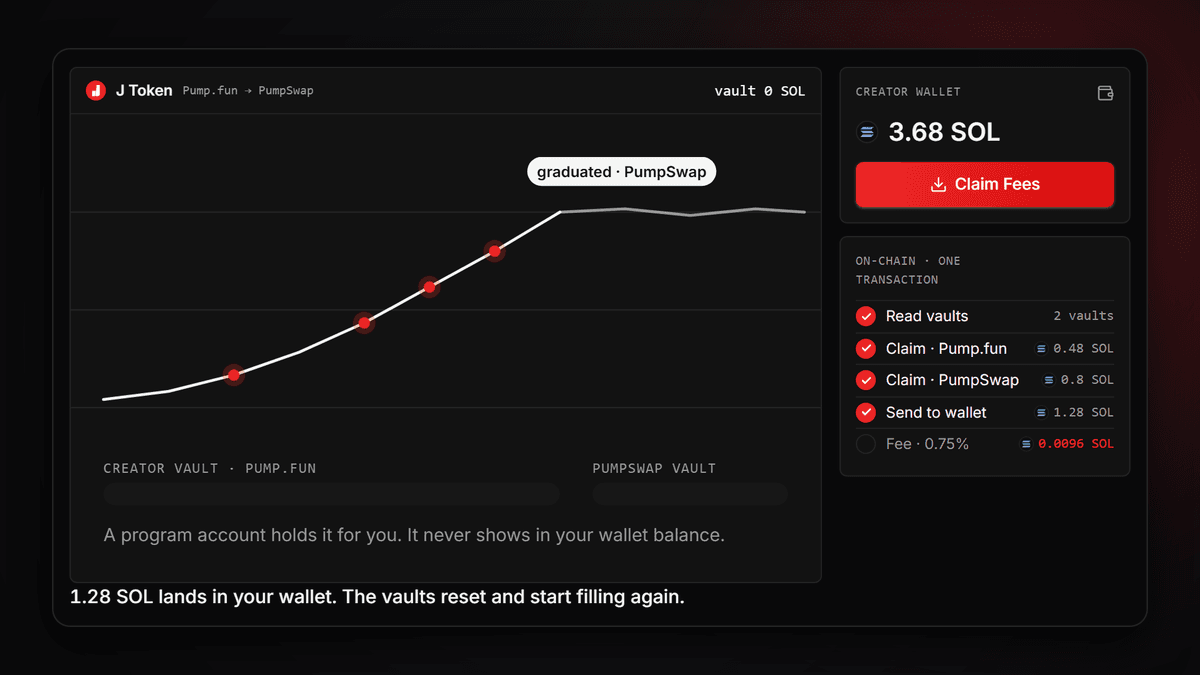Click the 'Read vaults' step label
Viewport: 1200px width, 675px height.
(x=927, y=316)
